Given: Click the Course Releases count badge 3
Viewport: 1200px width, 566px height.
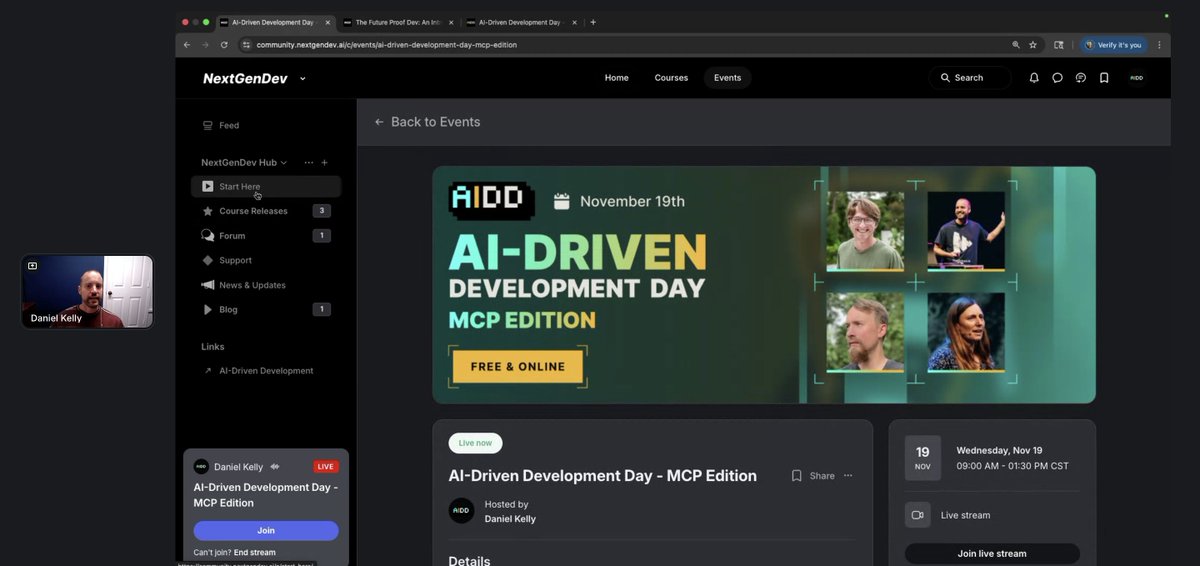Looking at the screenshot, I should tap(321, 211).
